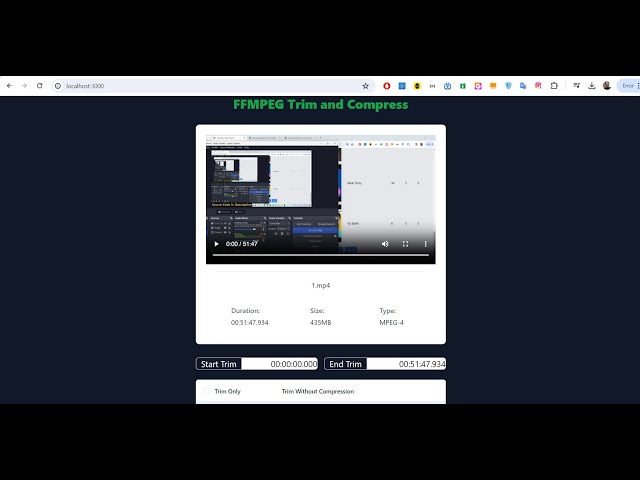The image size is (640, 480).
Task: Open the video player's three-dot options menu
Action: click(x=426, y=244)
